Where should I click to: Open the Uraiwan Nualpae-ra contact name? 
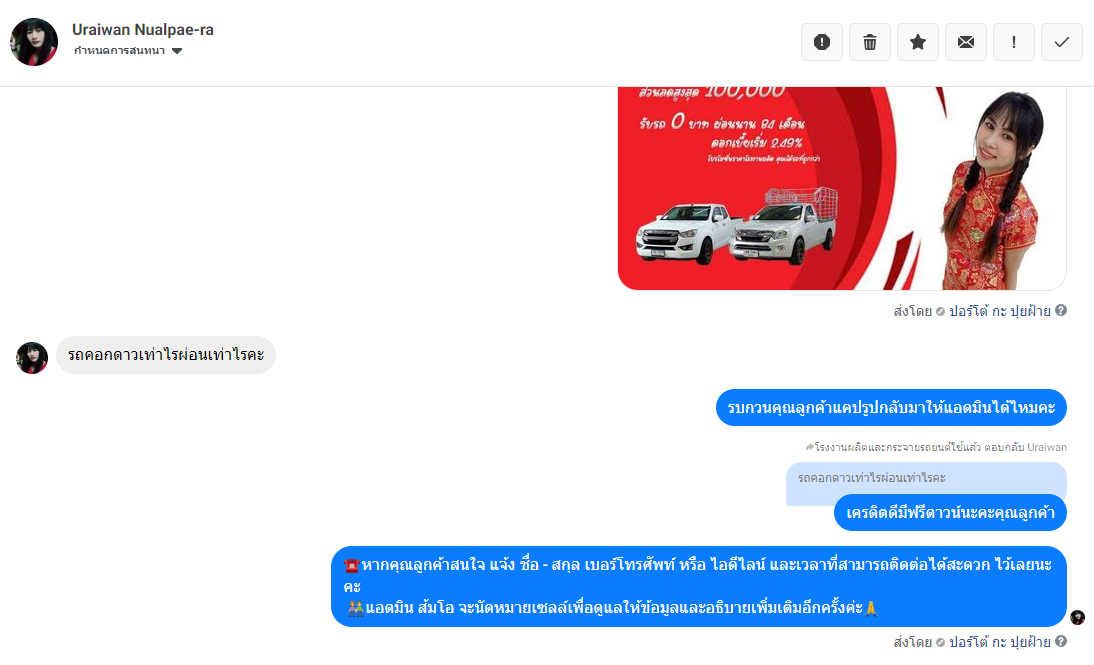[143, 29]
